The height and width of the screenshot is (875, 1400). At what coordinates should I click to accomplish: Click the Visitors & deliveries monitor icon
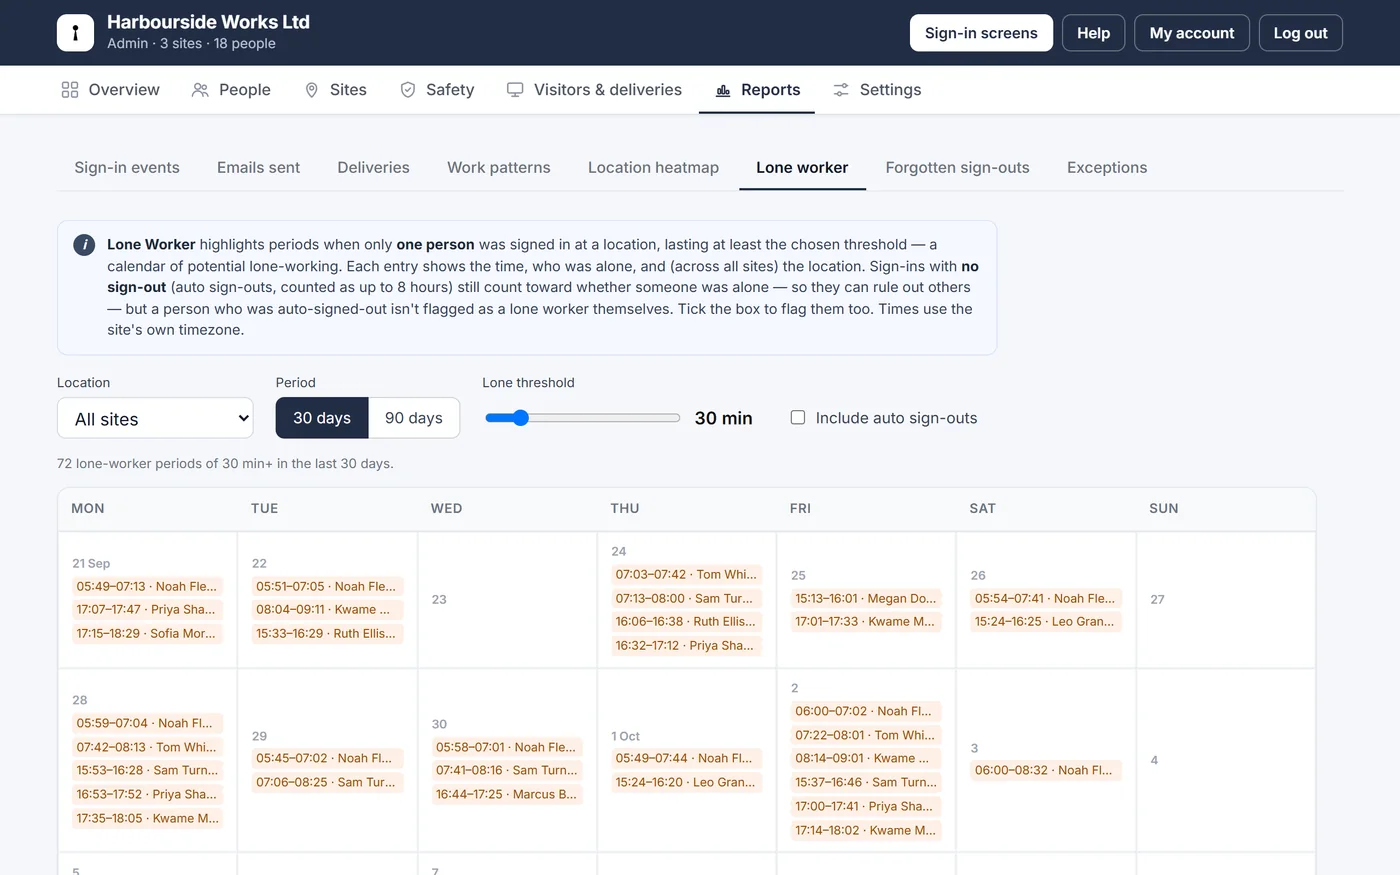[515, 90]
